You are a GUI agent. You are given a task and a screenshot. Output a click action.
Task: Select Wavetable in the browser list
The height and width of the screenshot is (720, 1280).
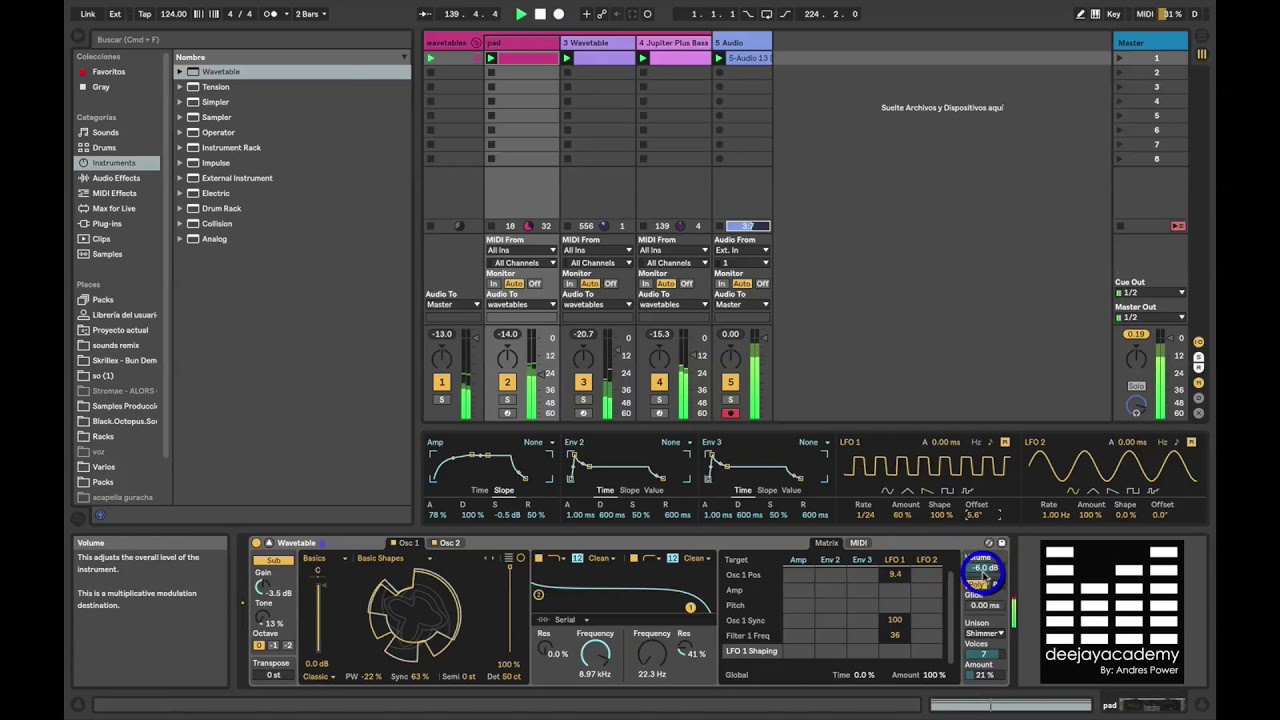292,72
